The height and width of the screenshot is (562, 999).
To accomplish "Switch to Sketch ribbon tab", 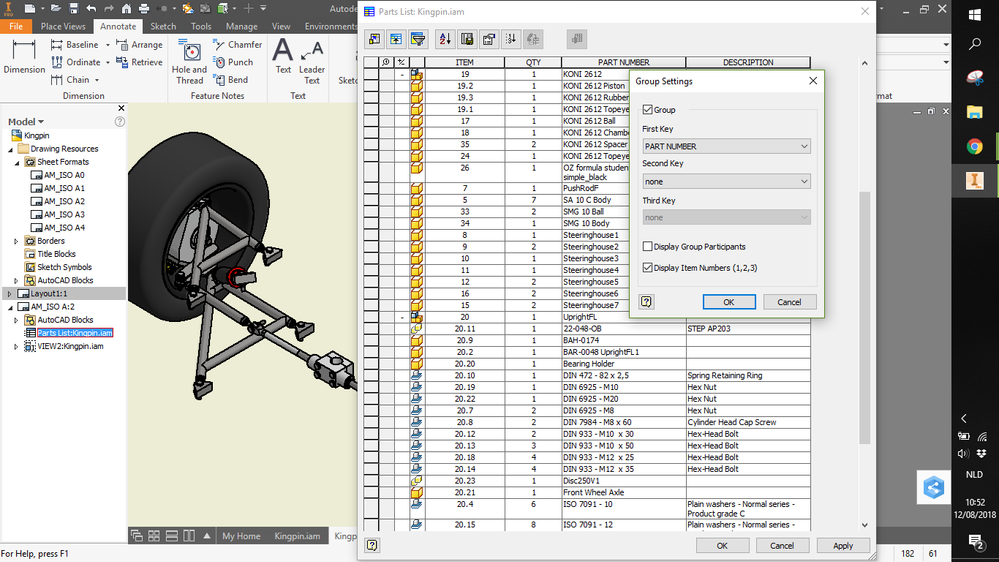I will pos(163,26).
